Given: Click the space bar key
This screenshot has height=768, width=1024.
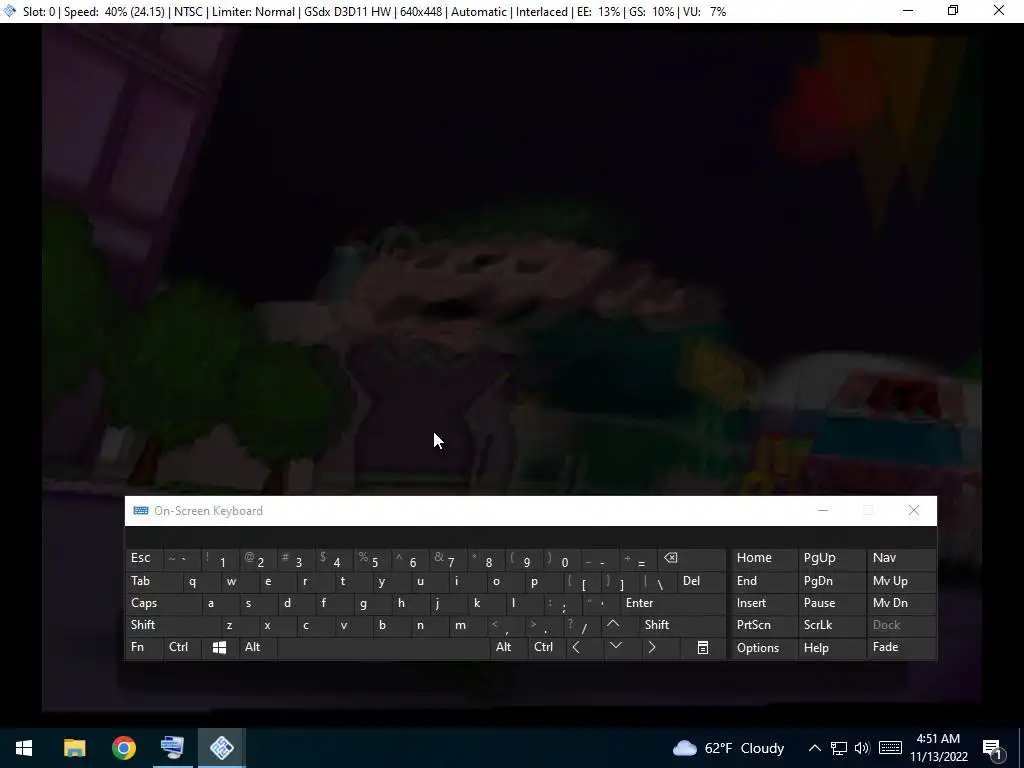Looking at the screenshot, I should pyautogui.click(x=383, y=647).
